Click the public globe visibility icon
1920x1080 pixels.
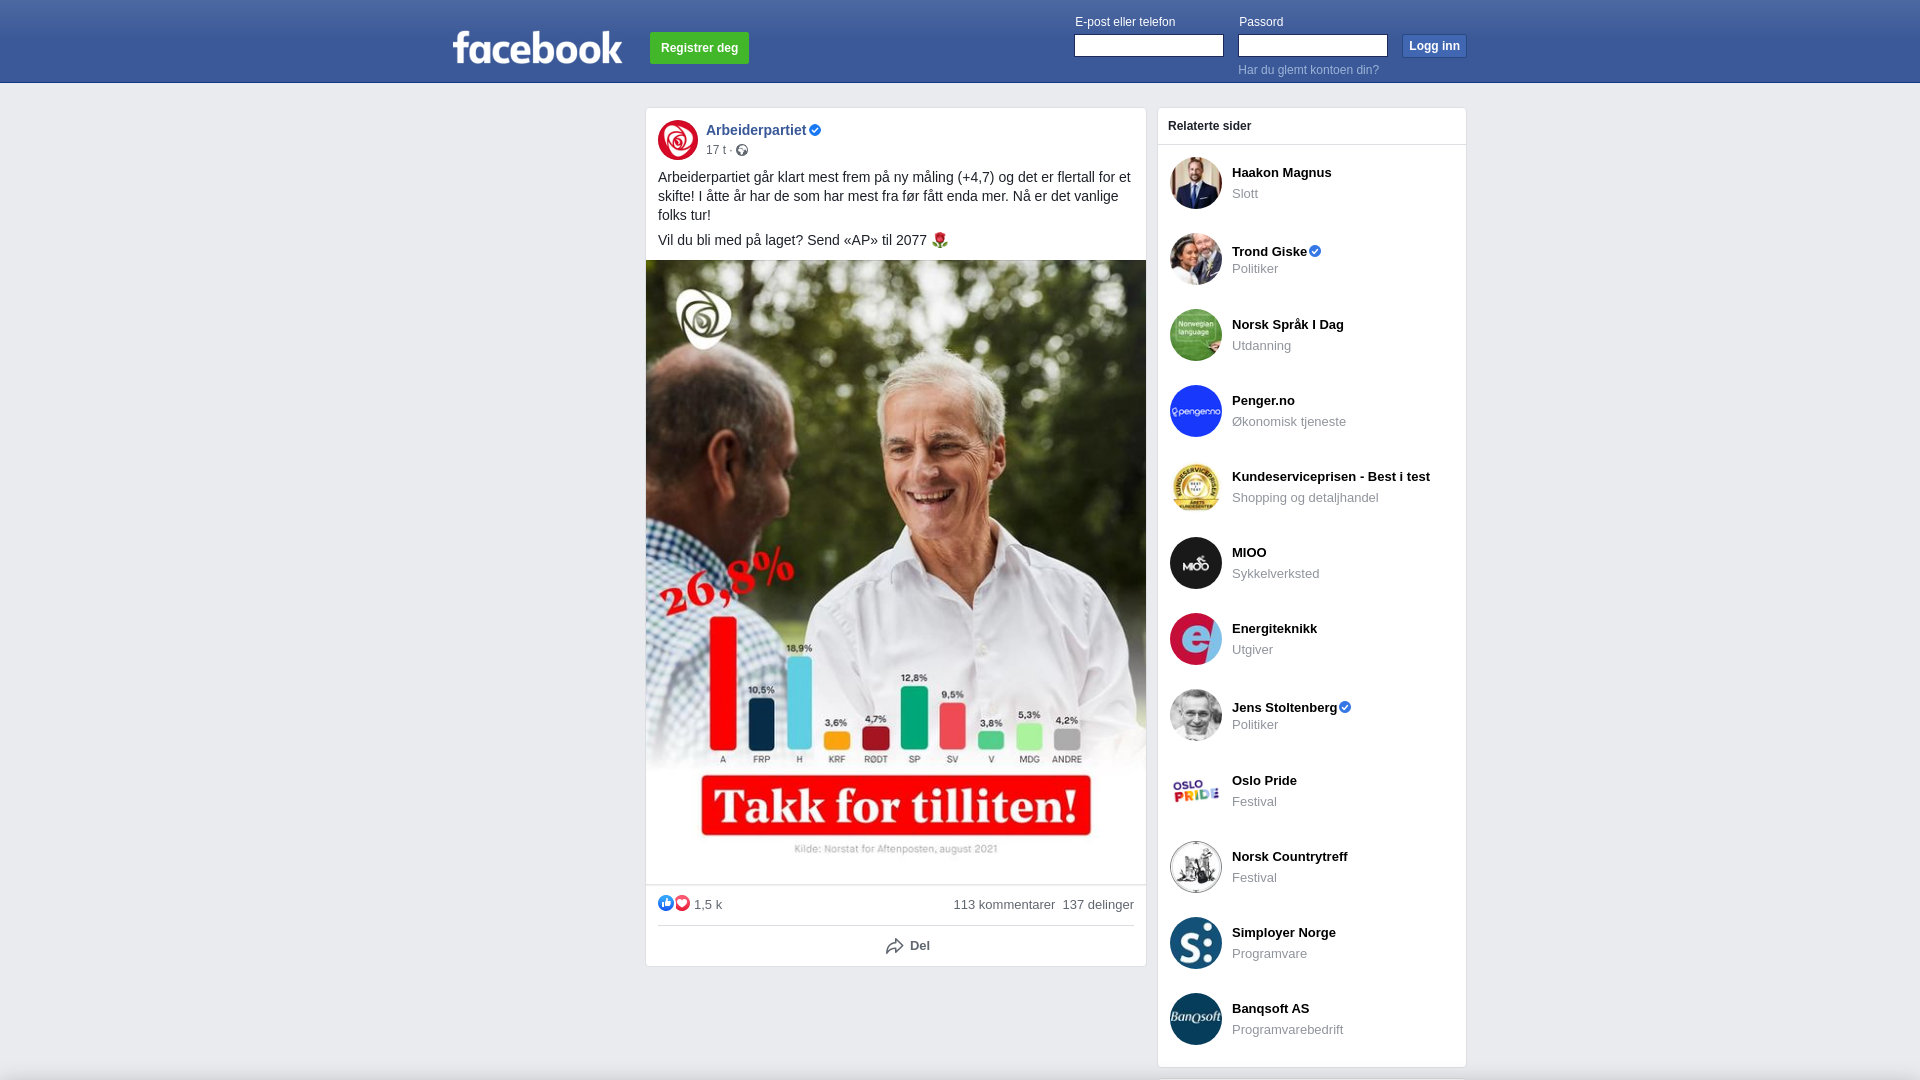point(742,150)
